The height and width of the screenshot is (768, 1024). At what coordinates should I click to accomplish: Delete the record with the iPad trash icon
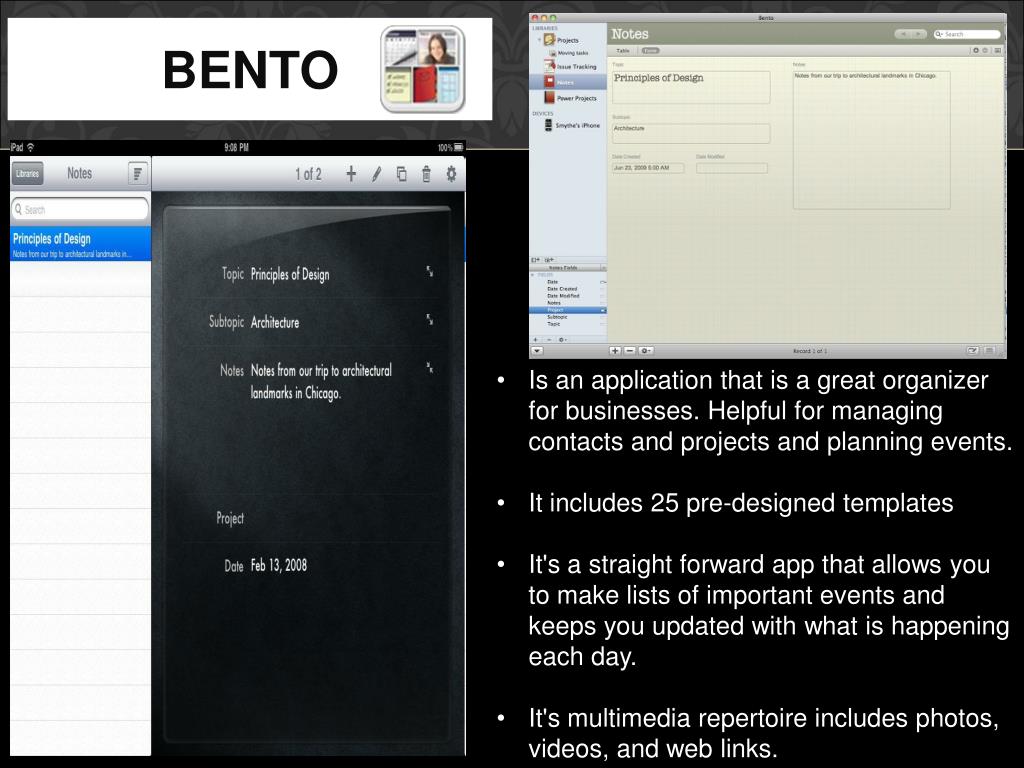tap(426, 174)
